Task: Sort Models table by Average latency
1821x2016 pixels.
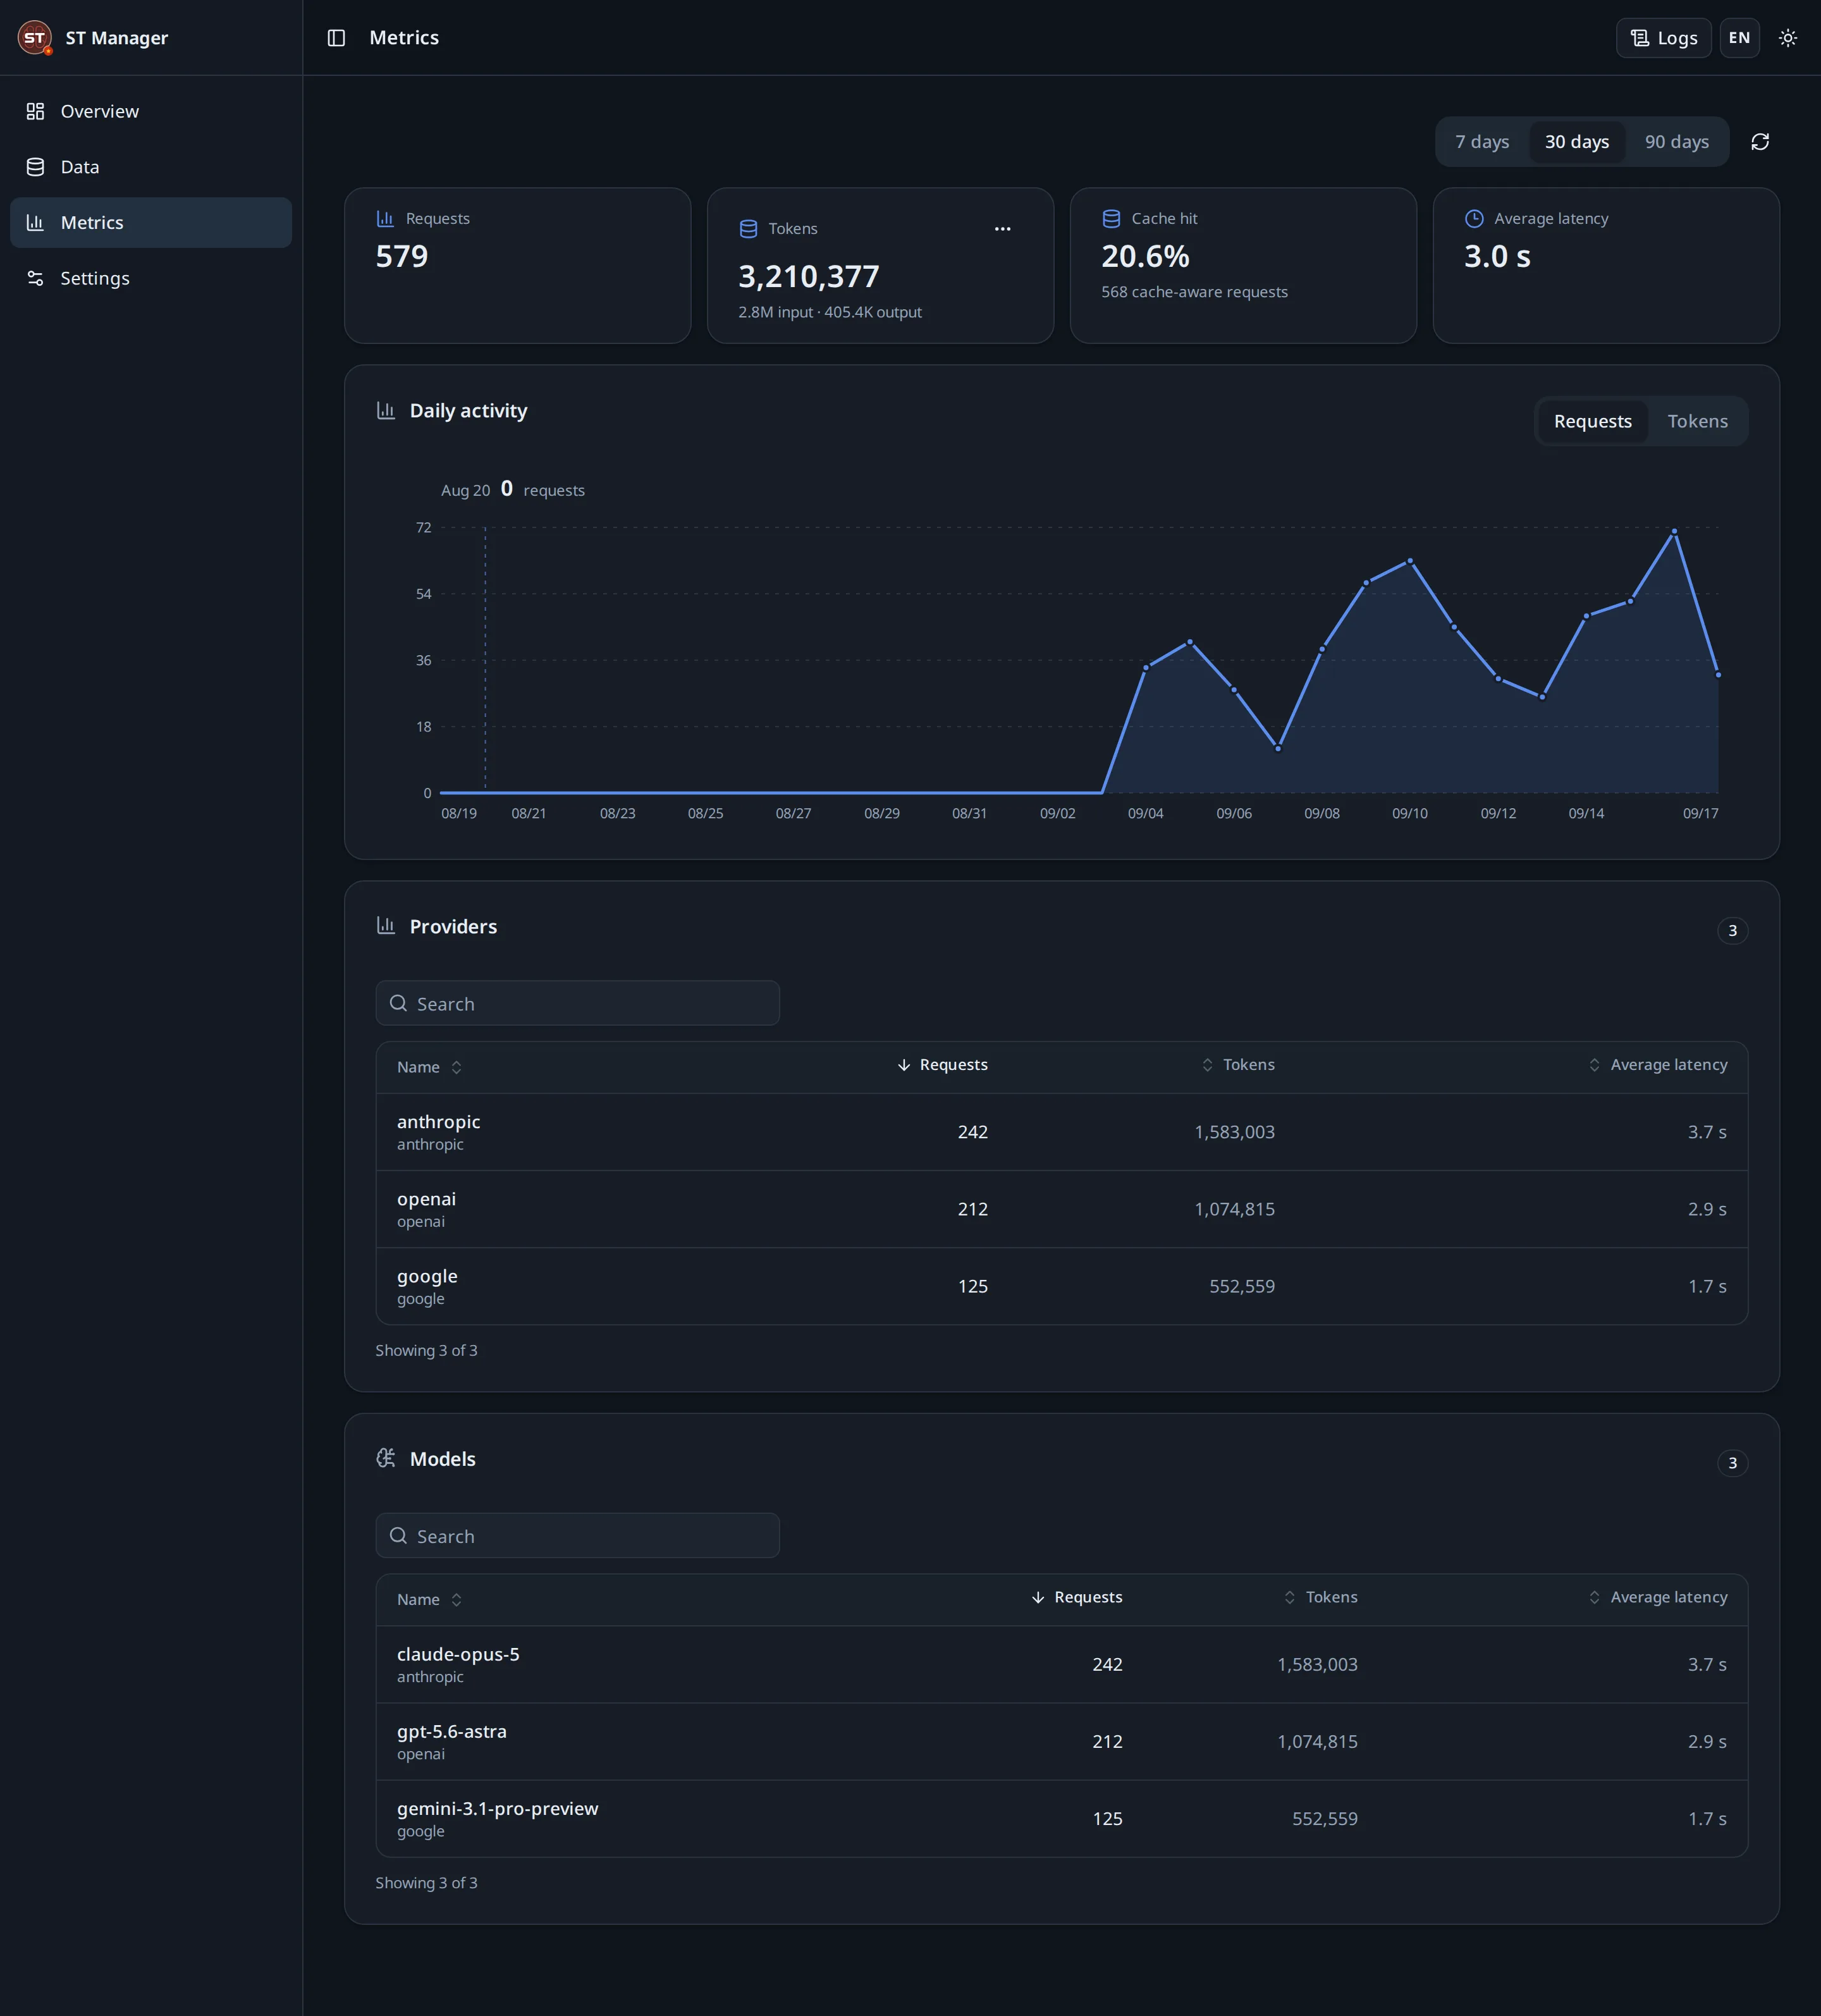Action: click(x=1657, y=1597)
